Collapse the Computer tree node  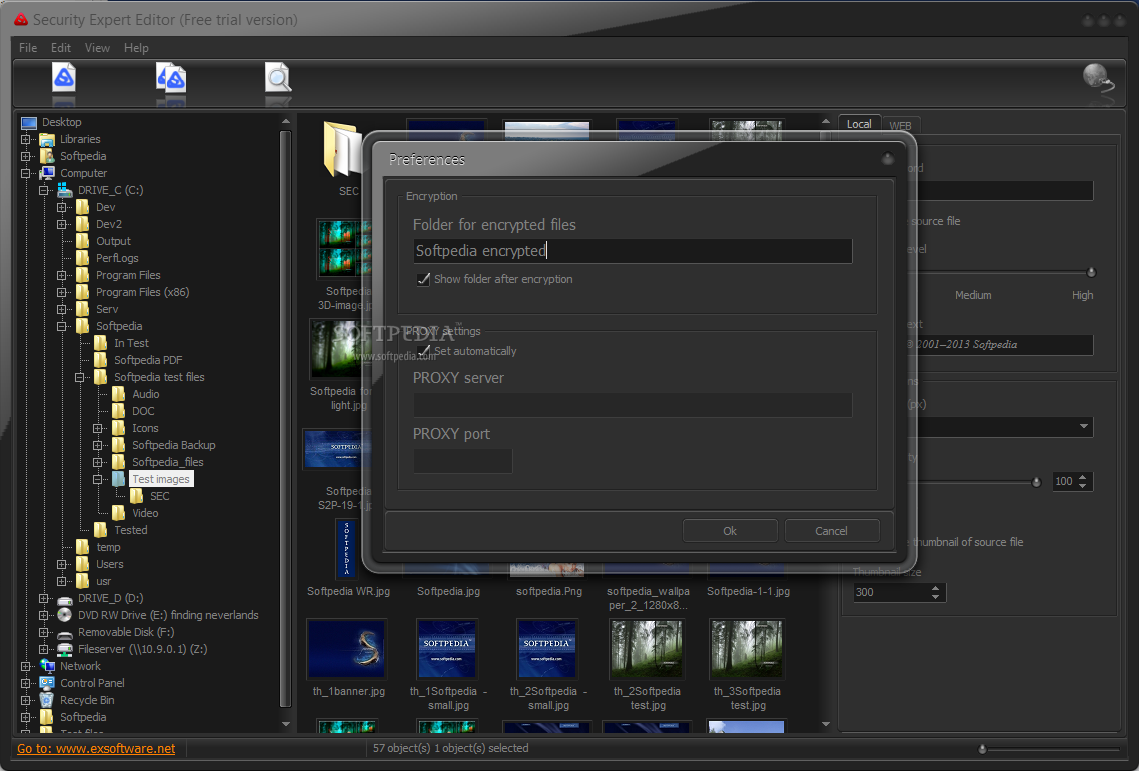[x=25, y=173]
